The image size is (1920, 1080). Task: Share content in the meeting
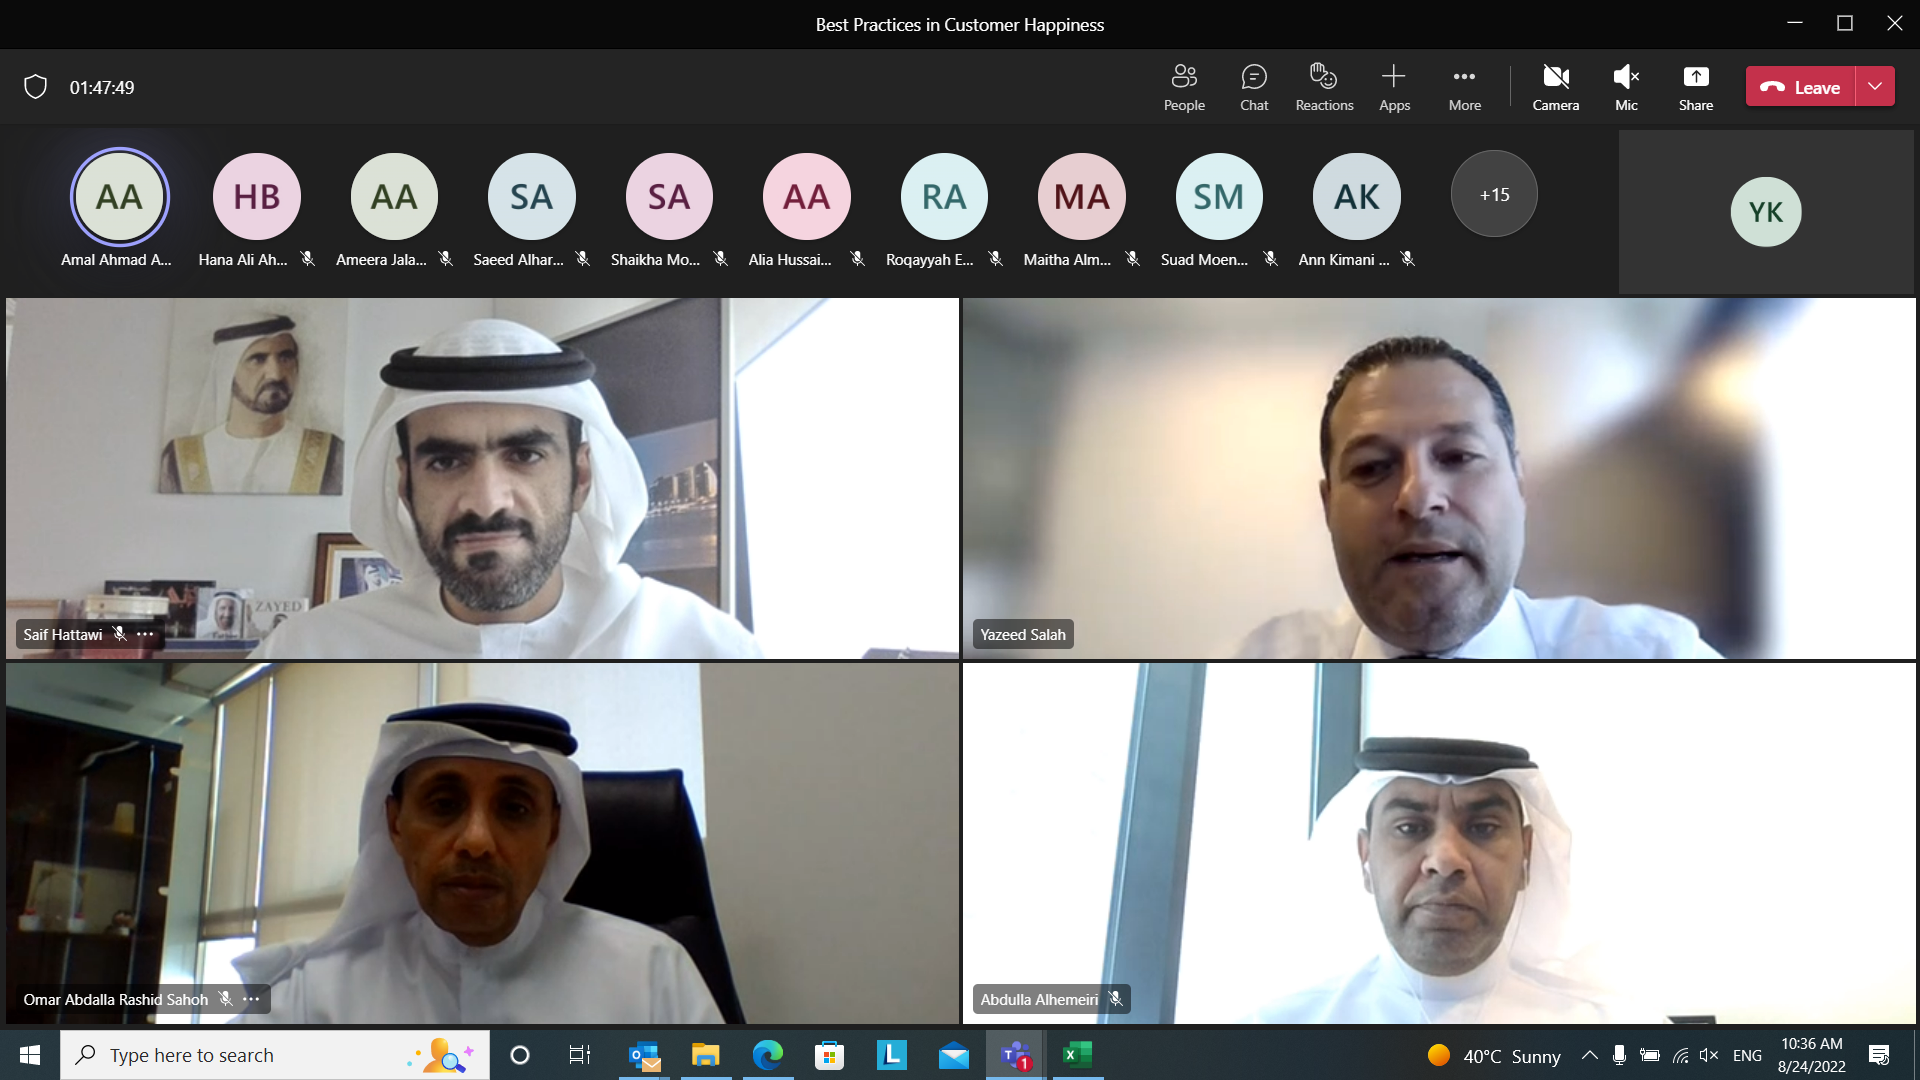(1696, 87)
